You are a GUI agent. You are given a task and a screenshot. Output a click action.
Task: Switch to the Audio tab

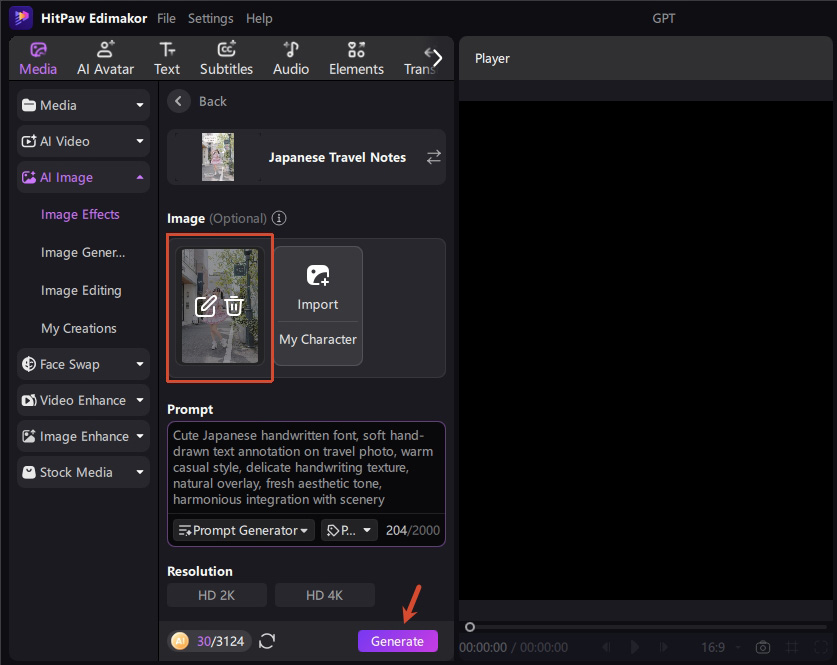[291, 59]
